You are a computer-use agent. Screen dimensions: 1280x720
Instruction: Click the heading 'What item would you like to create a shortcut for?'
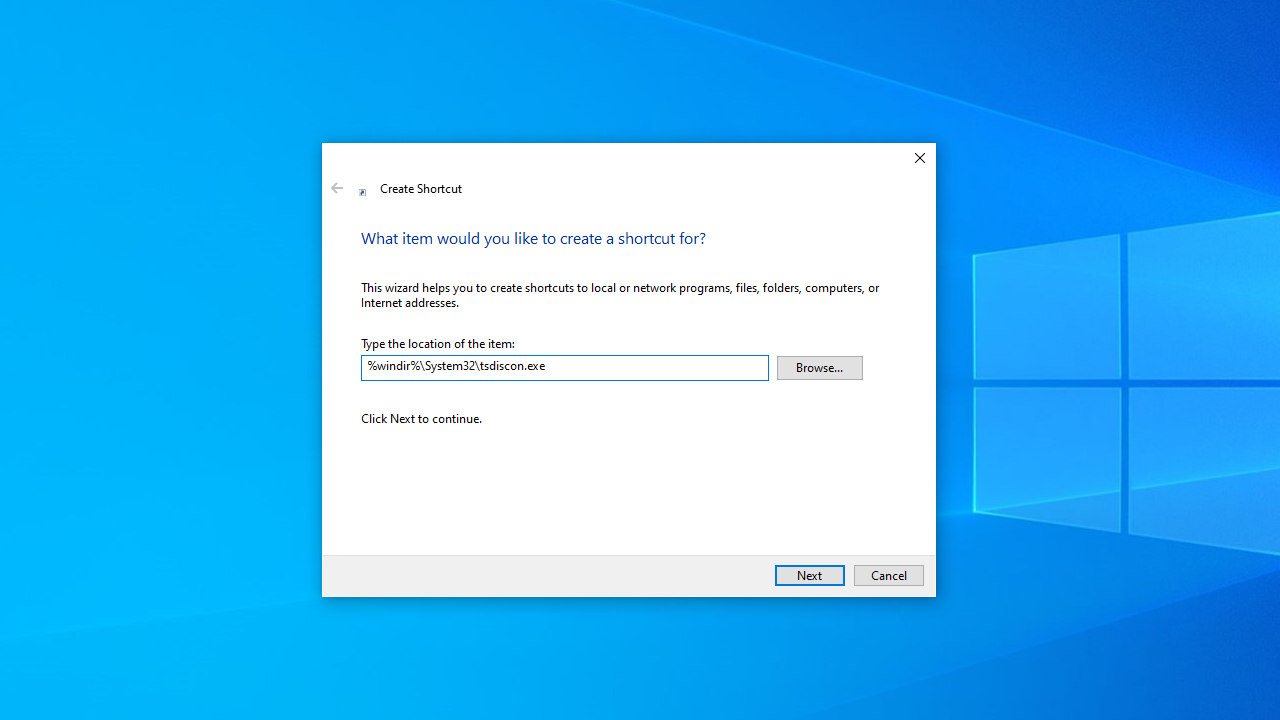click(x=533, y=238)
